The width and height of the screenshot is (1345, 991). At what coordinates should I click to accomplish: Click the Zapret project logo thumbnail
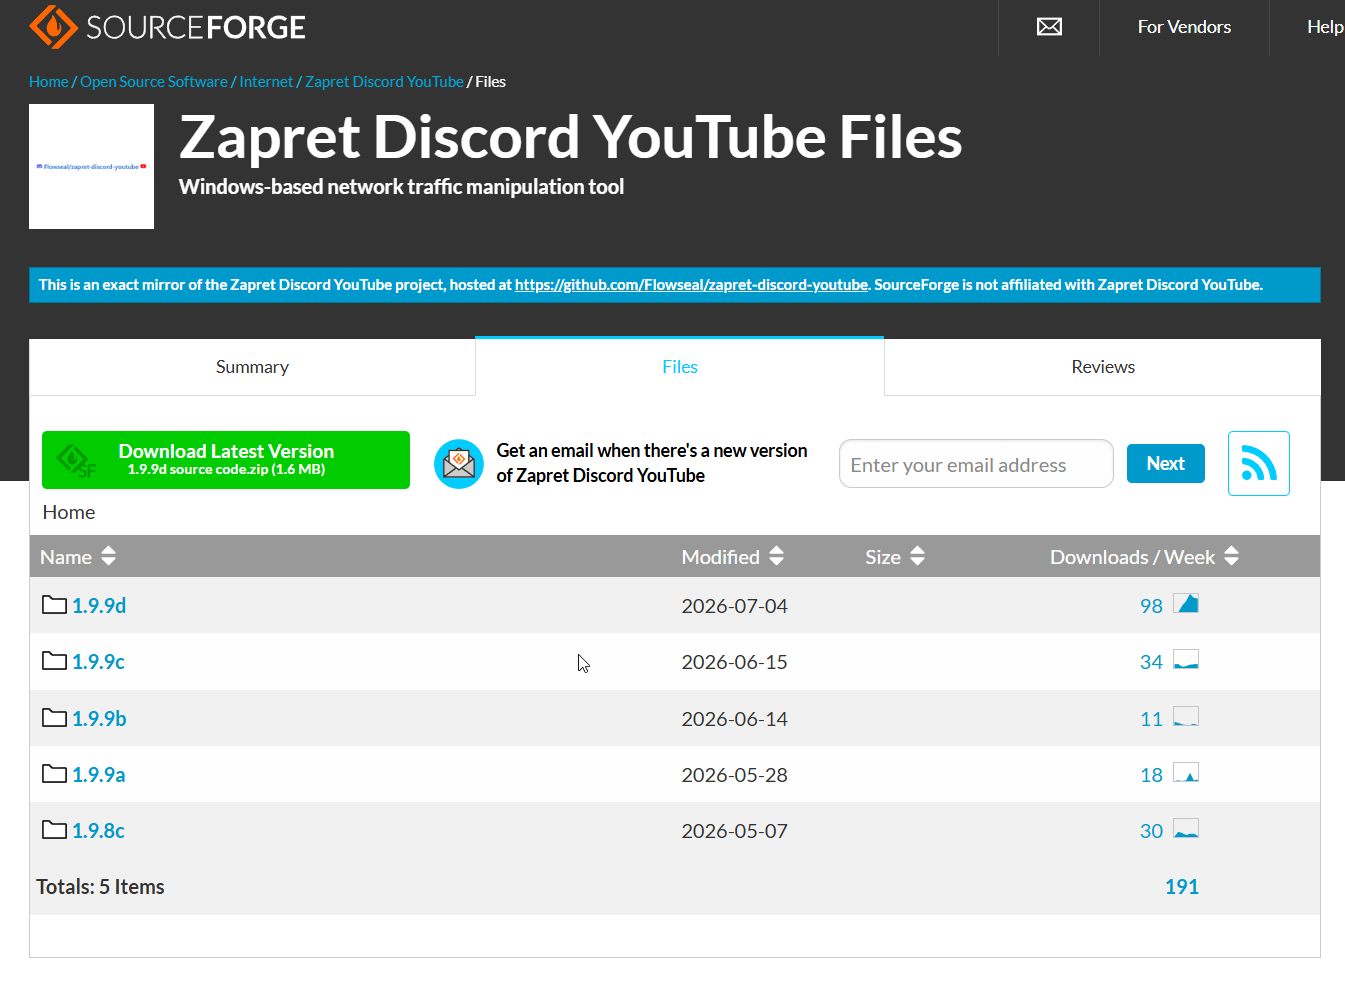[91, 166]
